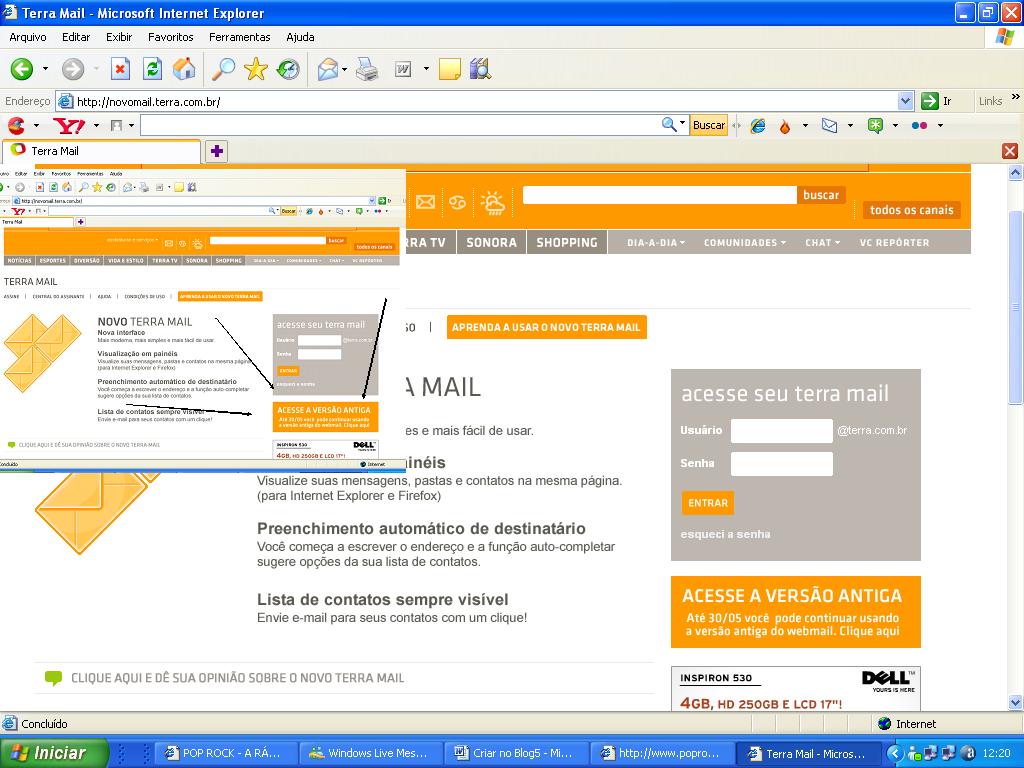Expand the COMUNIDADES menu on Terra

click(744, 242)
